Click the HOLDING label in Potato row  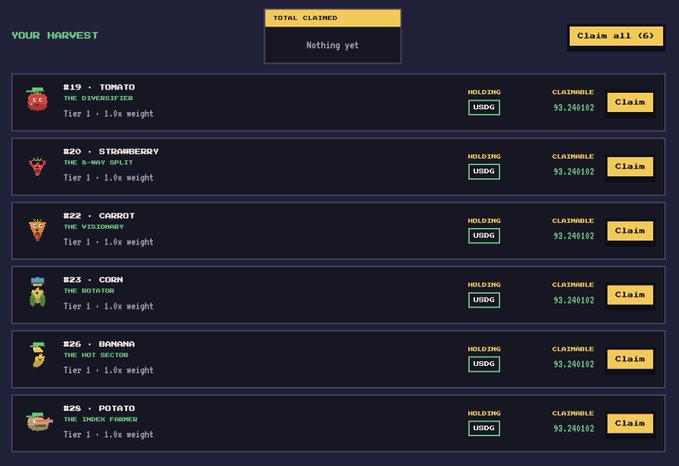click(x=484, y=413)
